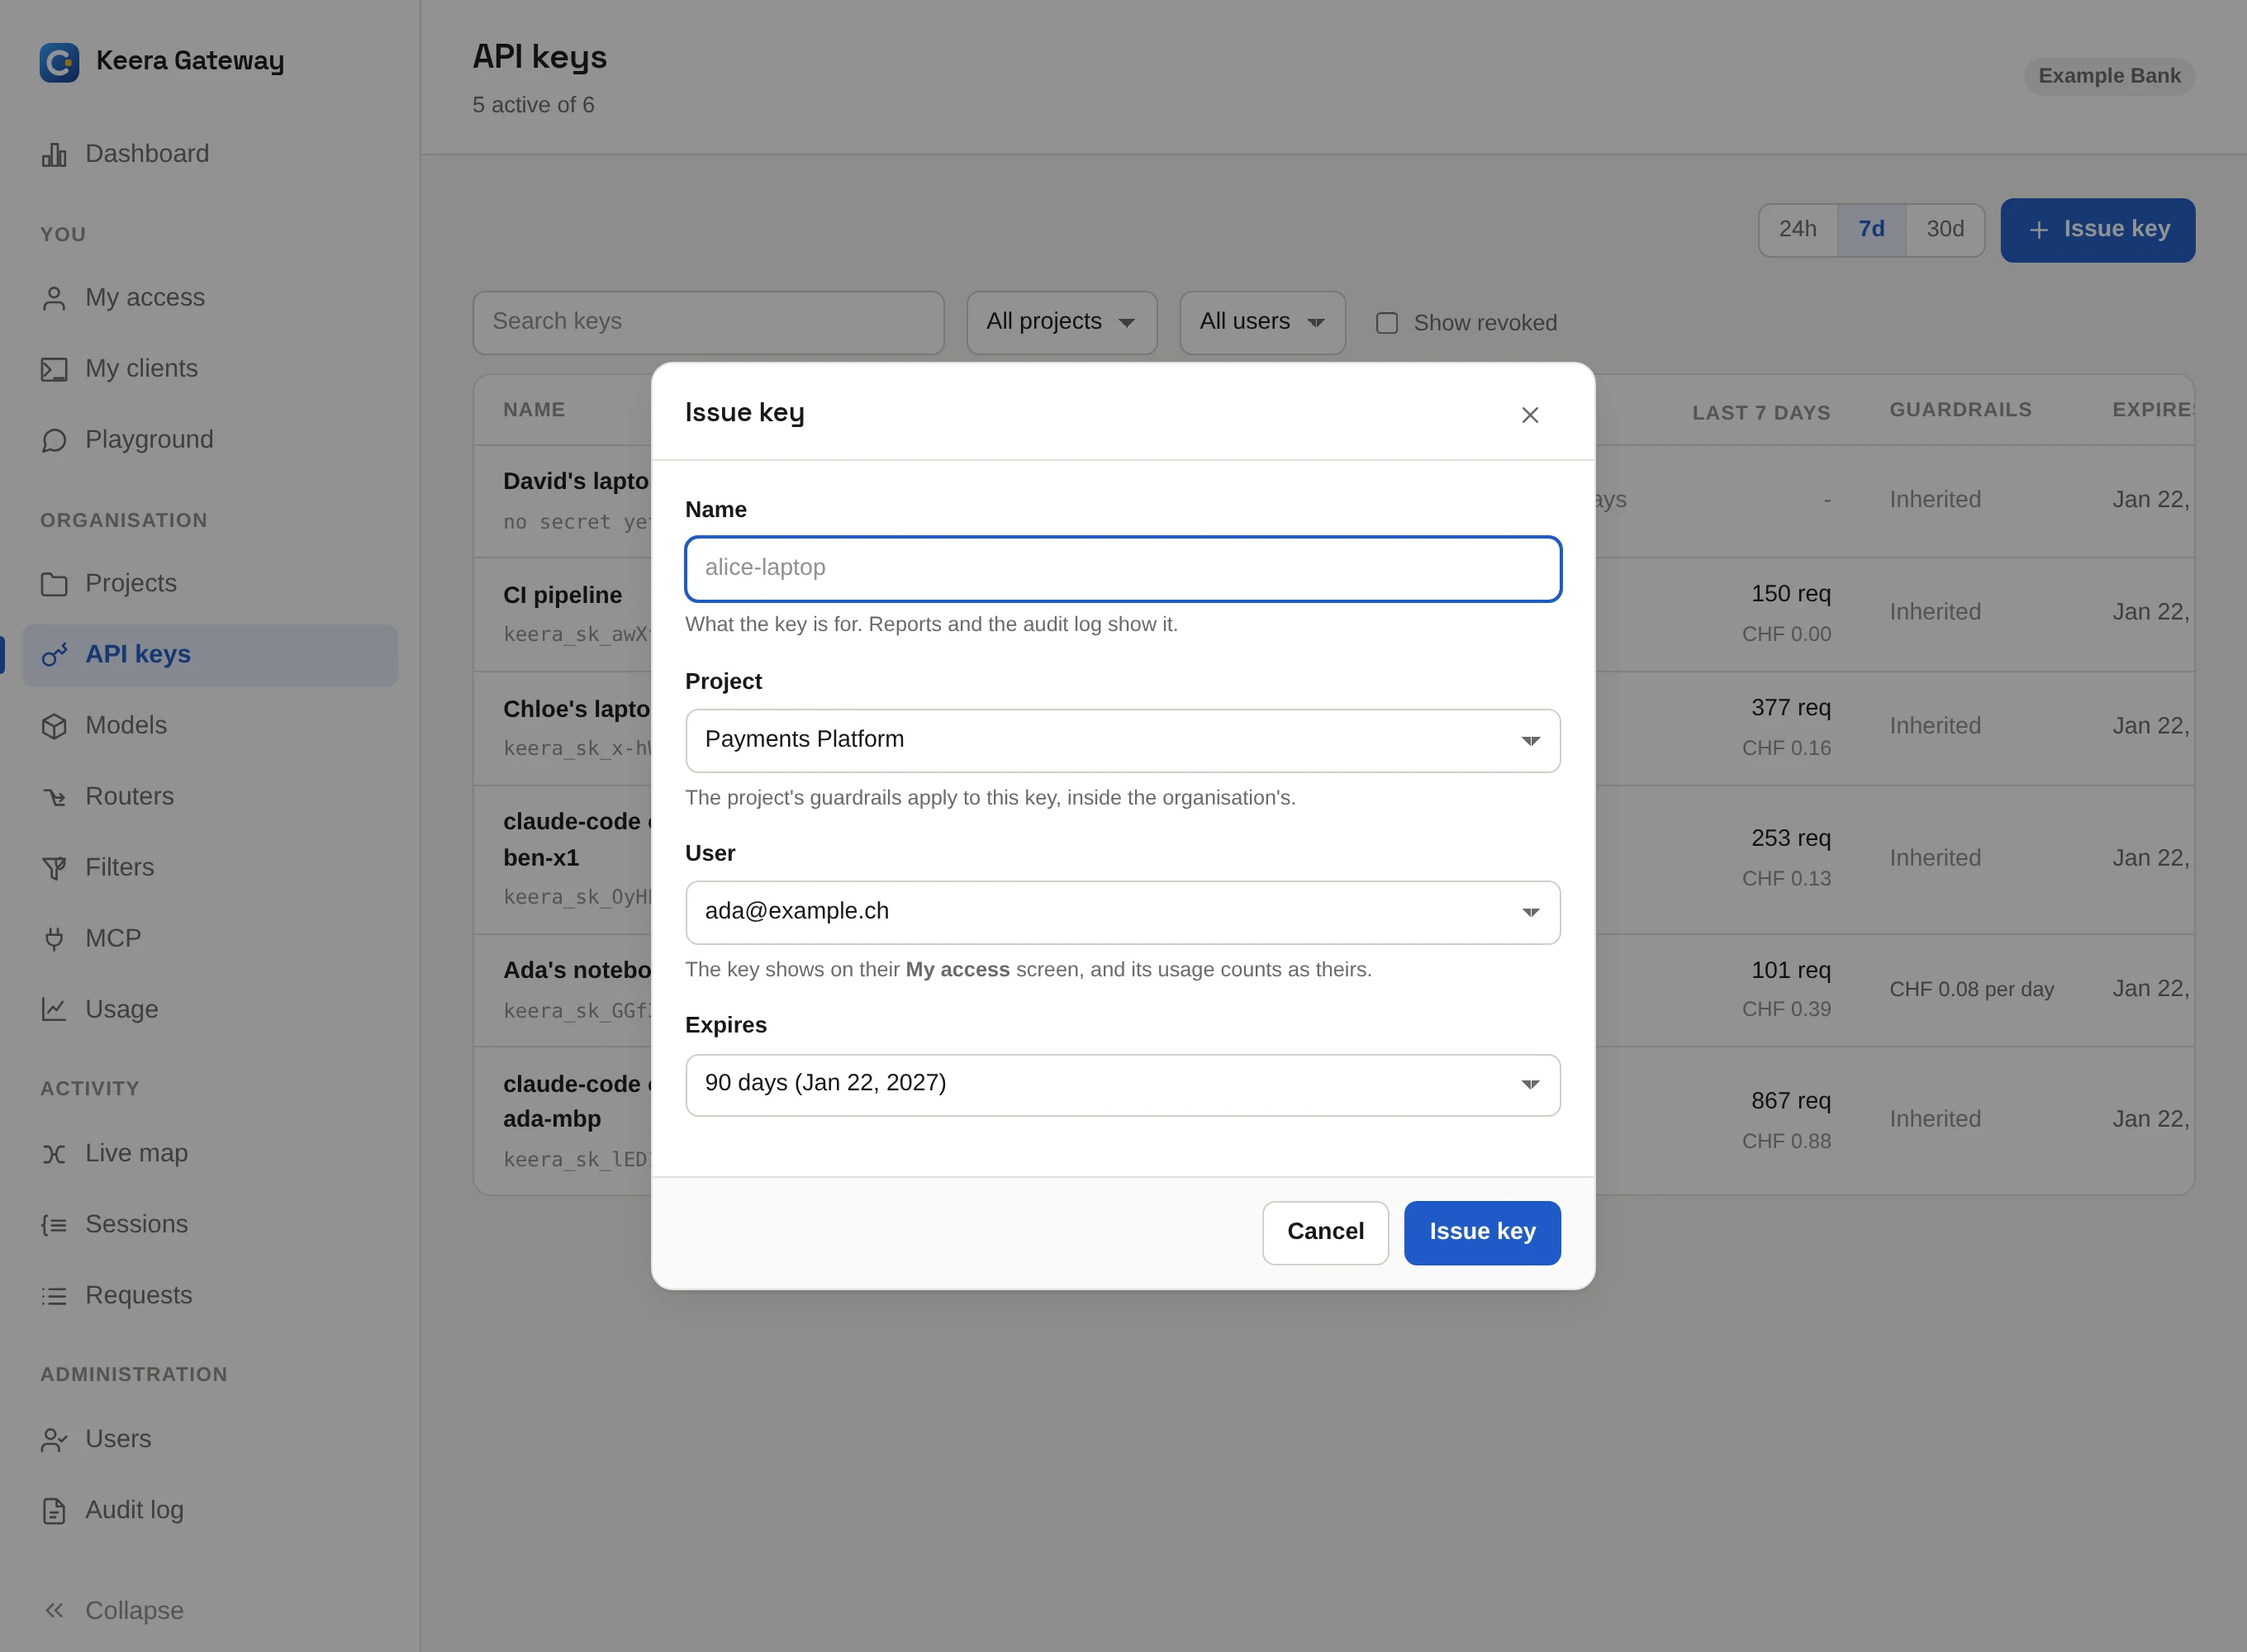Open My access via person icon
This screenshot has height=1652, width=2247.
coord(54,298)
